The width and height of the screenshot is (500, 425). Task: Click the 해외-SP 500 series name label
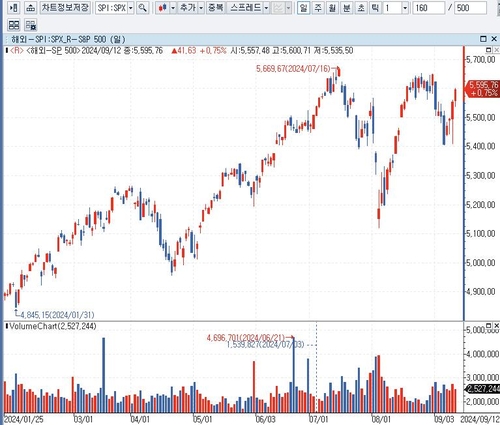[x=53, y=51]
